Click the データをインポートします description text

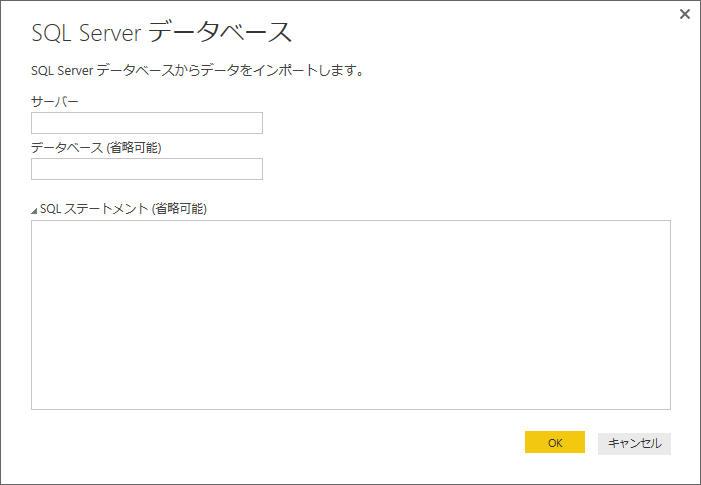point(197,71)
